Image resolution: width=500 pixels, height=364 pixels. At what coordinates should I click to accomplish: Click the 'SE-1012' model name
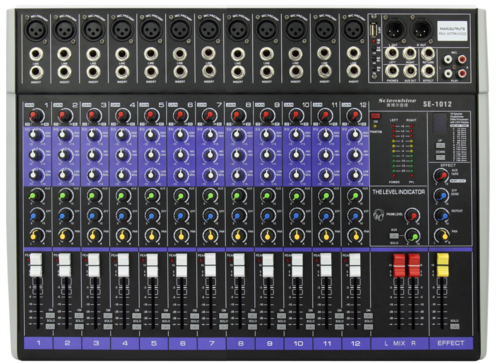[437, 104]
